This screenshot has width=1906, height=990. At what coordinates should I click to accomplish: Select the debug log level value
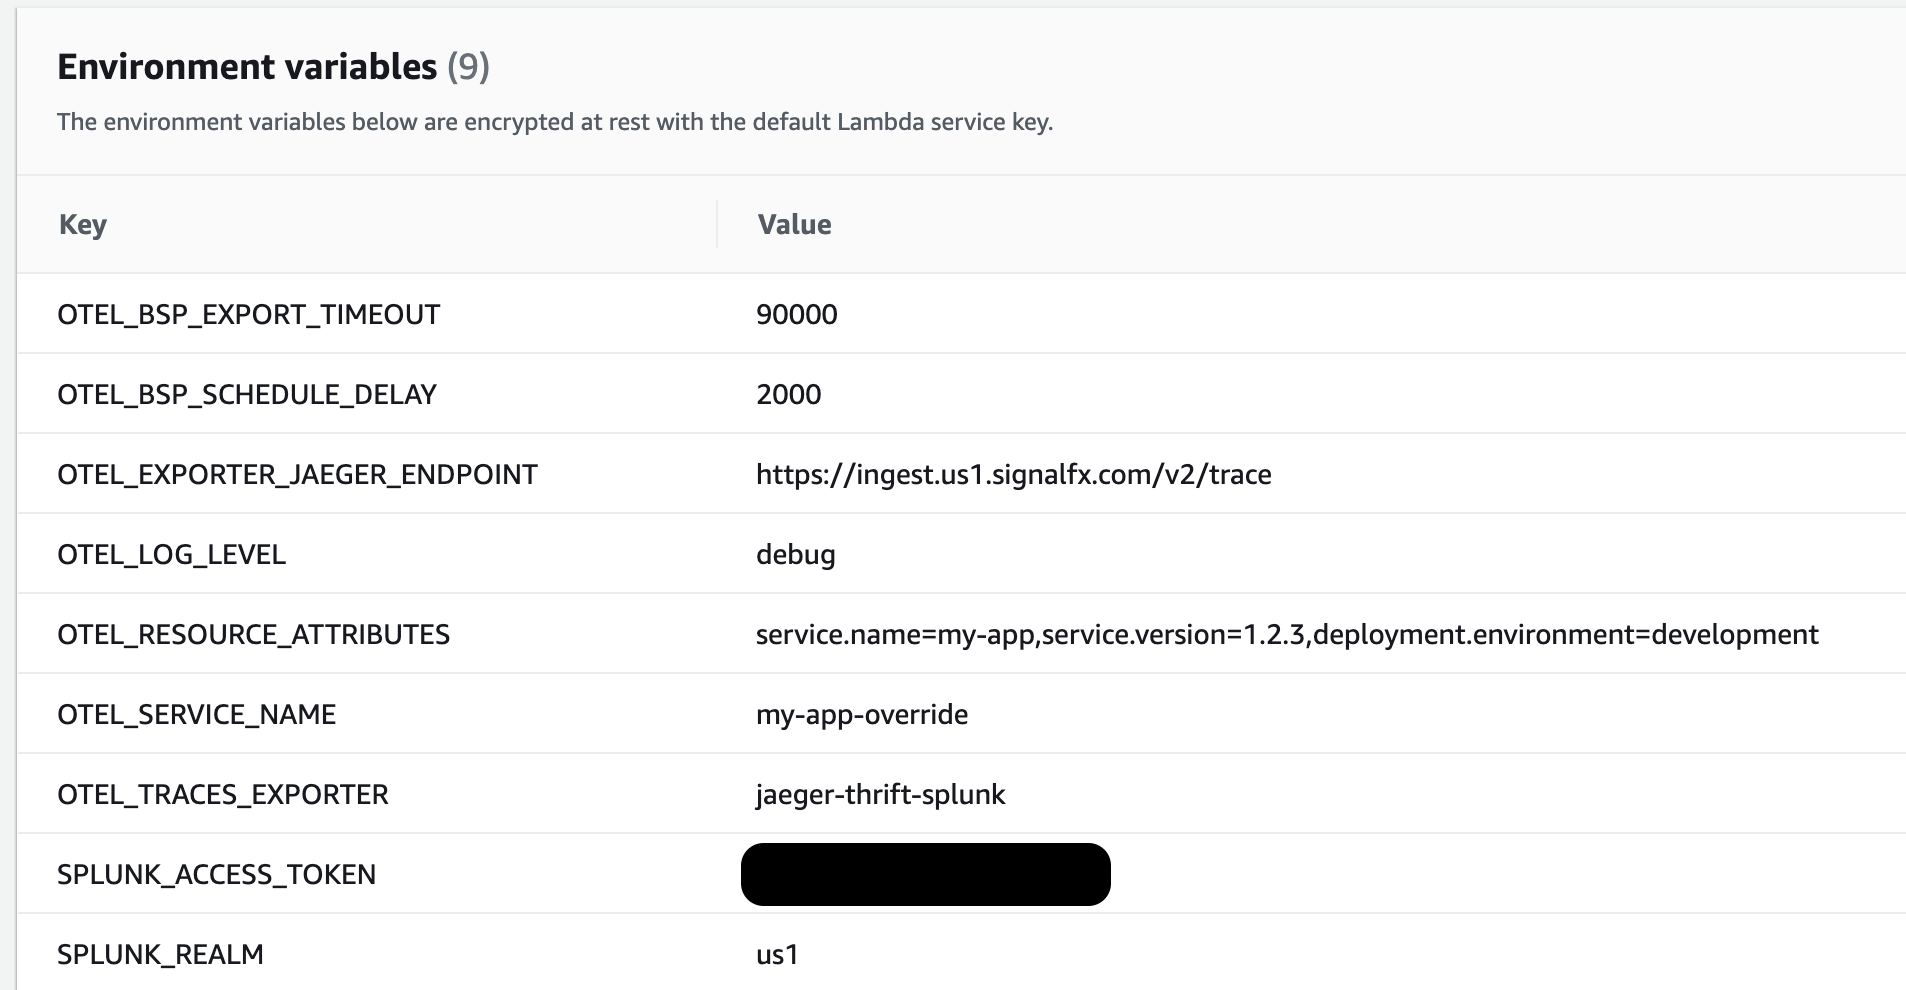795,554
